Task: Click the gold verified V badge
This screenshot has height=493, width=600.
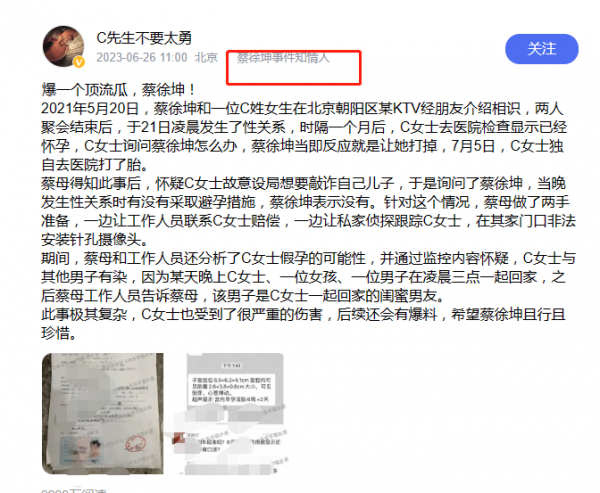Action: pyautogui.click(x=79, y=62)
